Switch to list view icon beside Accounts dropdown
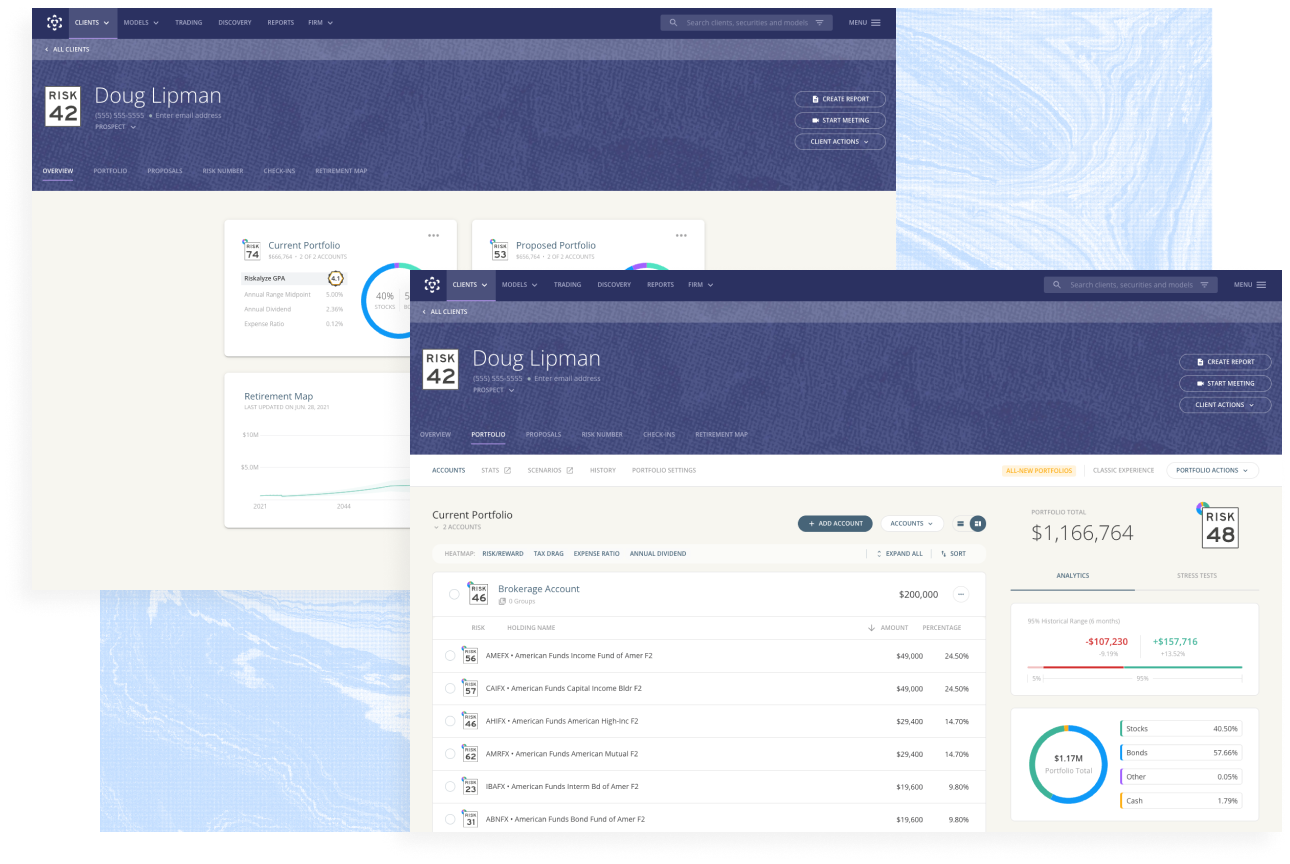Image resolution: width=1290 pixels, height=864 pixels. click(x=961, y=523)
